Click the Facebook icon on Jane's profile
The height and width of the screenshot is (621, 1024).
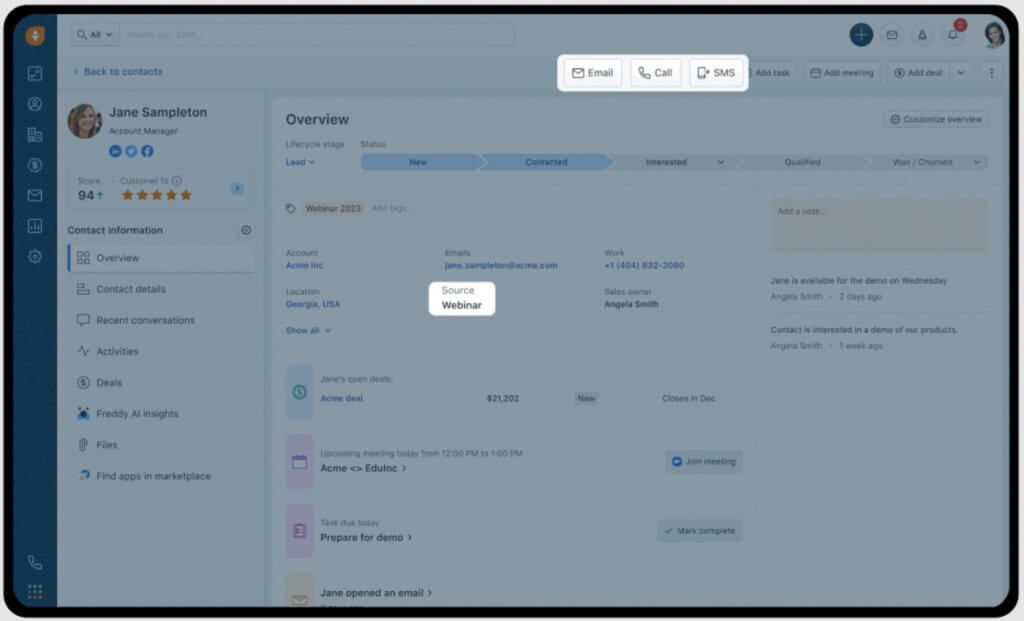click(x=146, y=152)
